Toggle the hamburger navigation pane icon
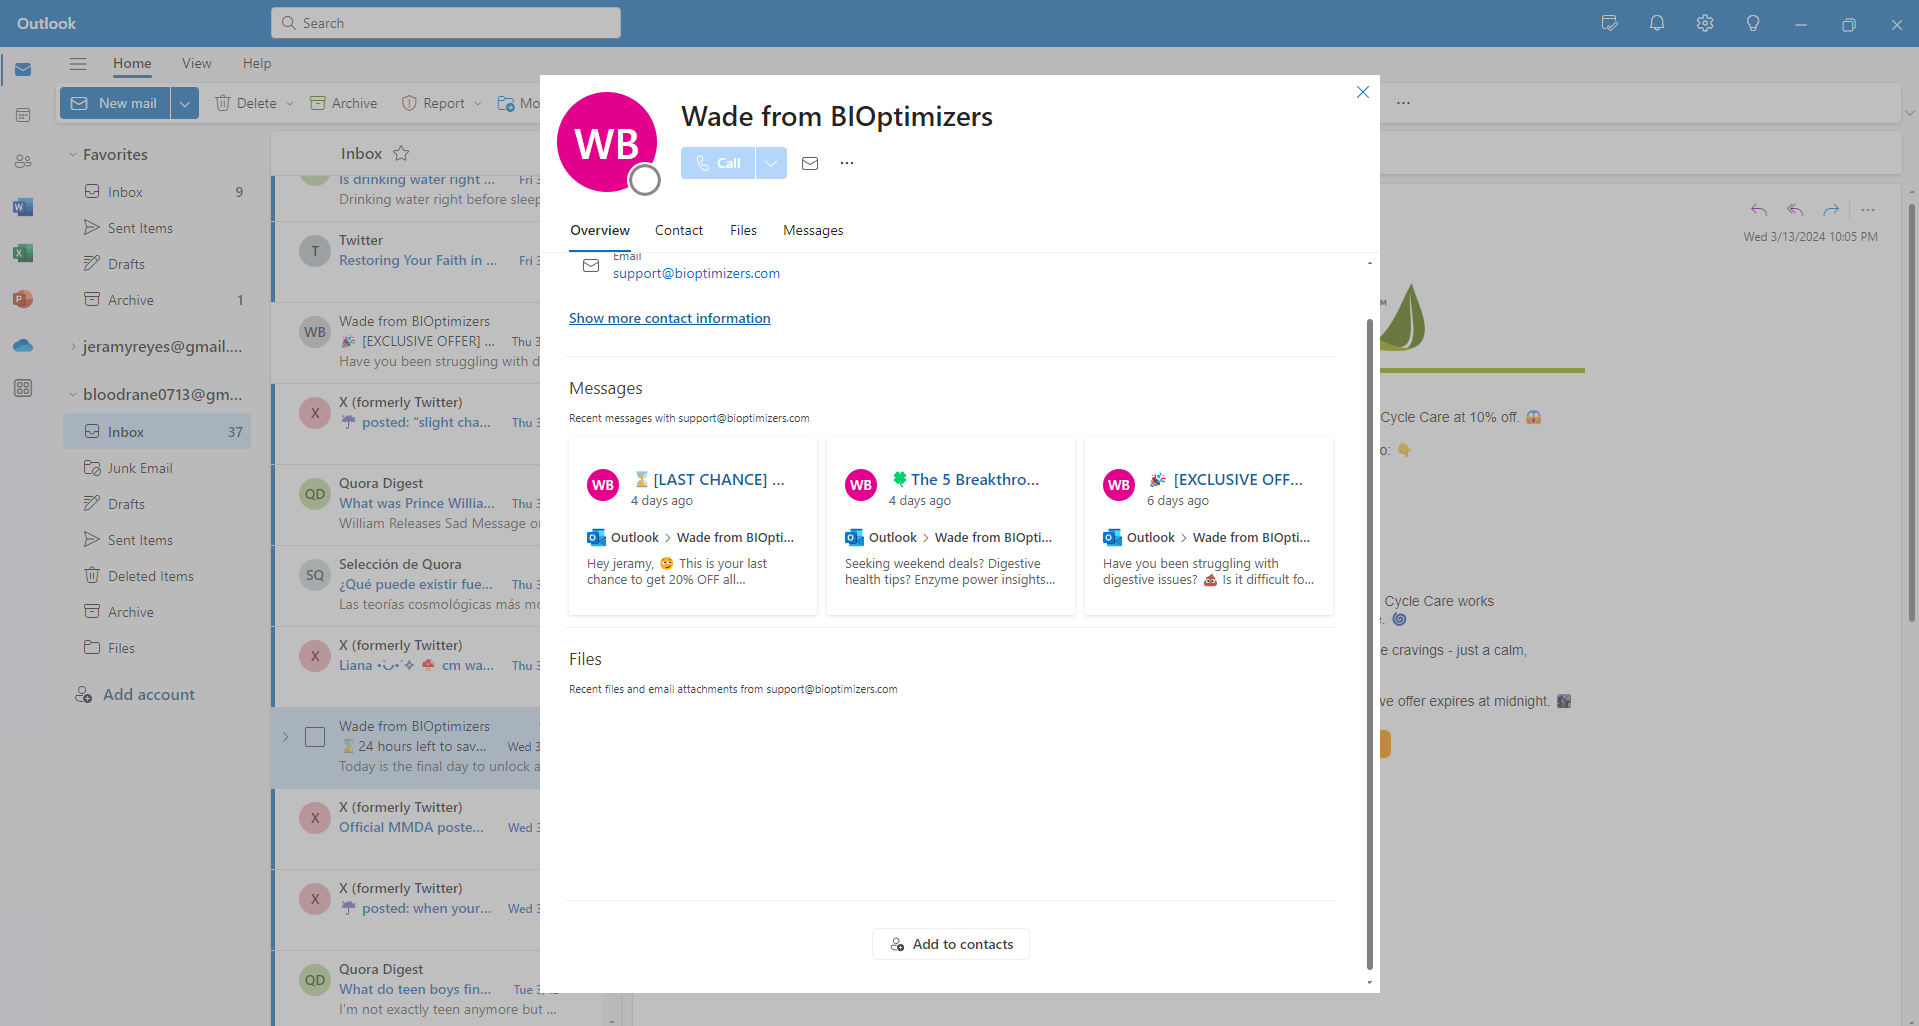 (78, 63)
